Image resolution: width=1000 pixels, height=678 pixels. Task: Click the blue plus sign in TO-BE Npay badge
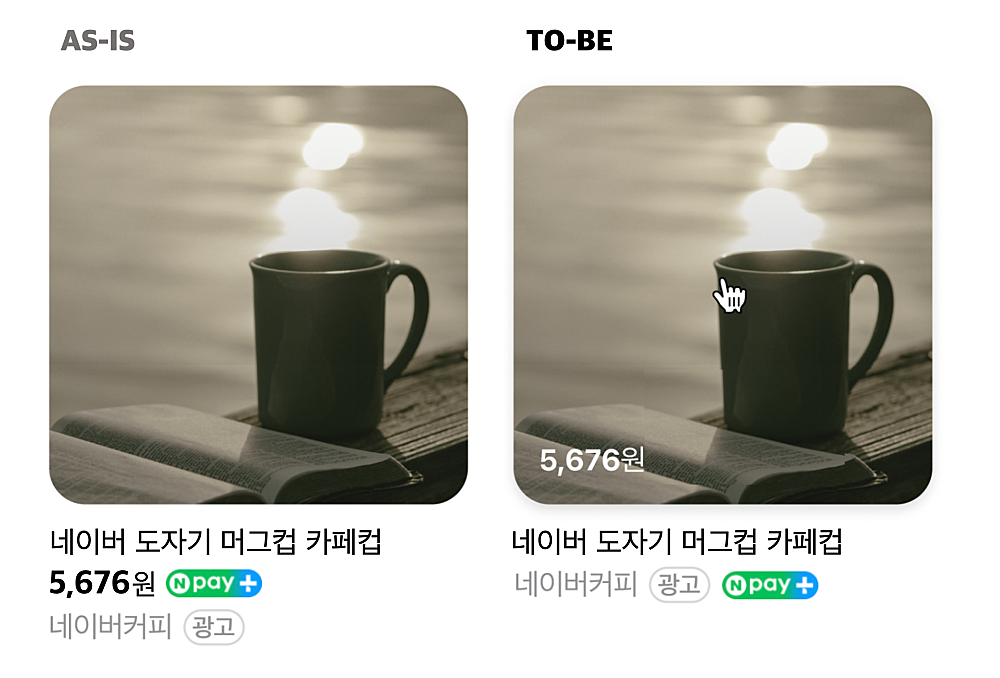tap(804, 586)
